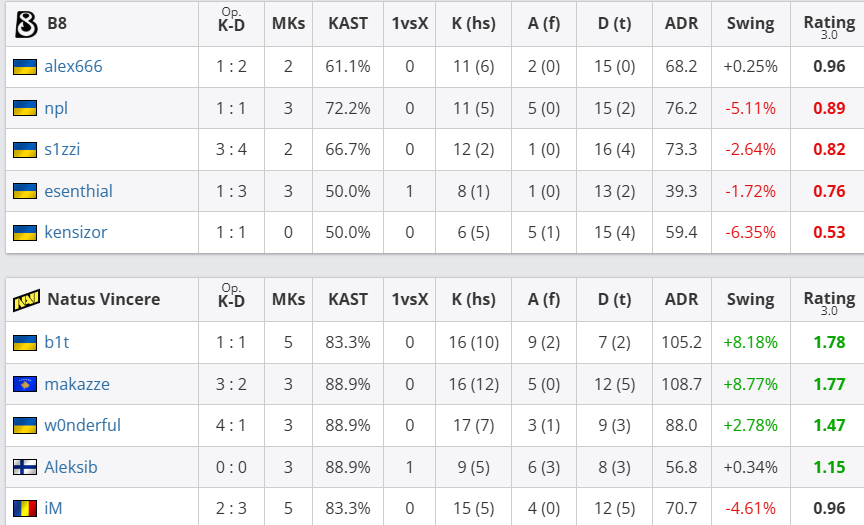Sort Natus Vincere table by Swing header

click(750, 299)
